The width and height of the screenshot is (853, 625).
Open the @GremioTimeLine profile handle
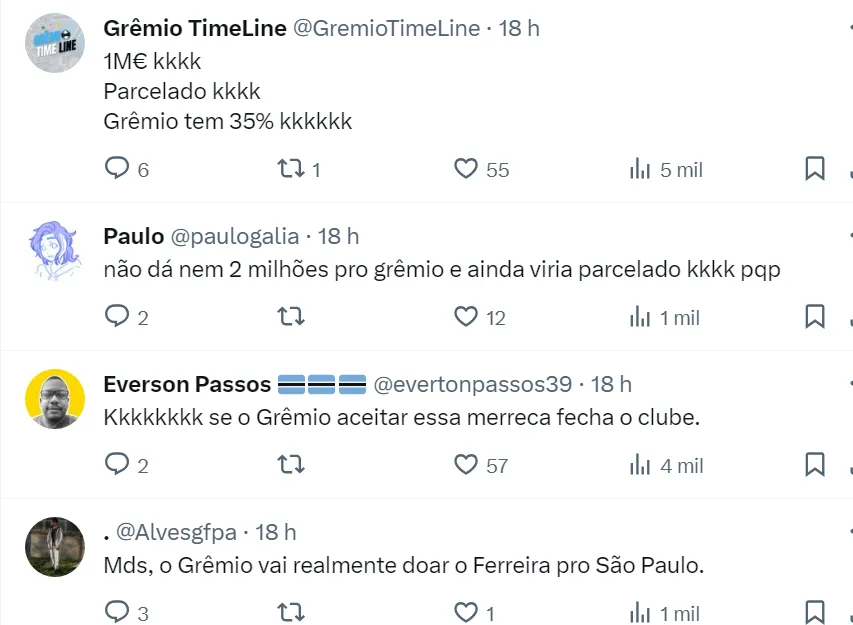(386, 28)
